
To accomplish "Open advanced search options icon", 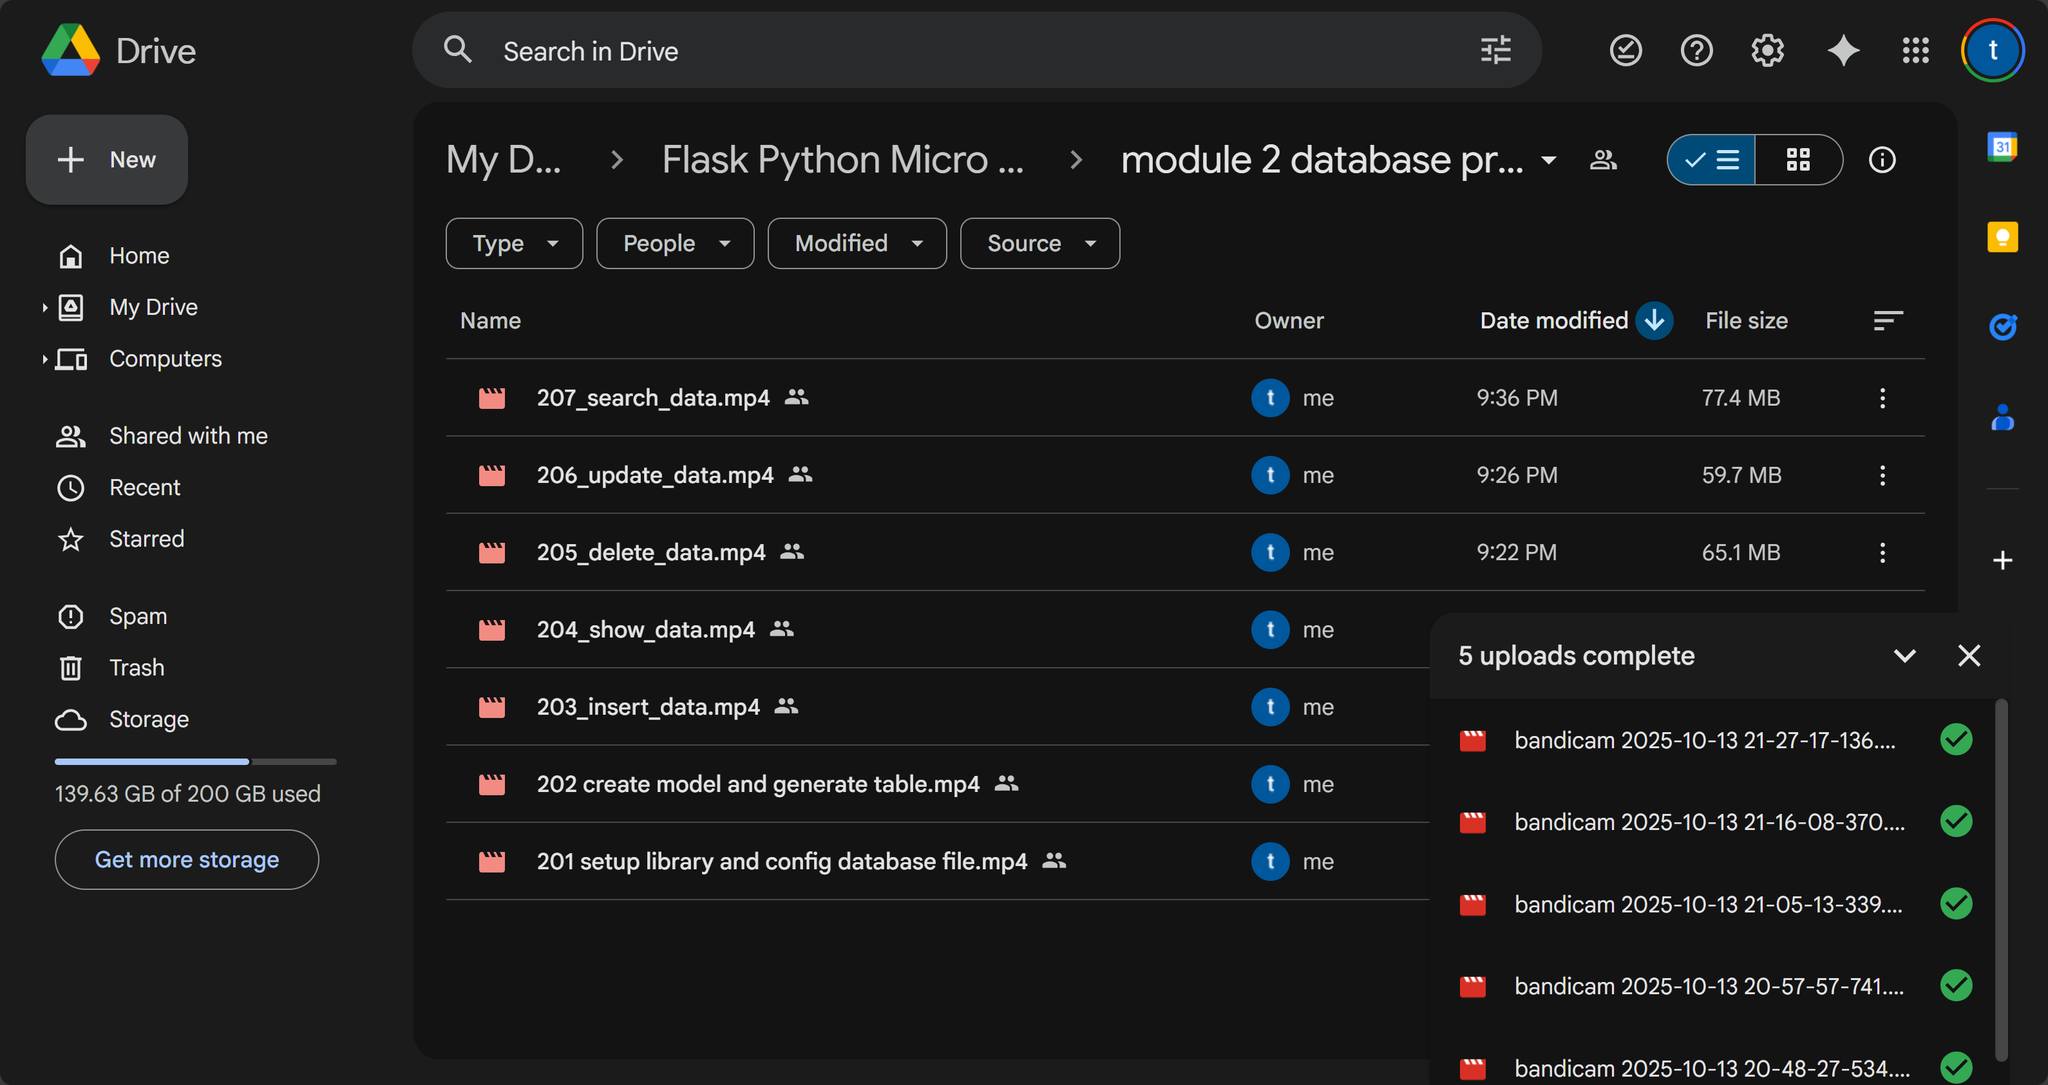I will pos(1495,50).
